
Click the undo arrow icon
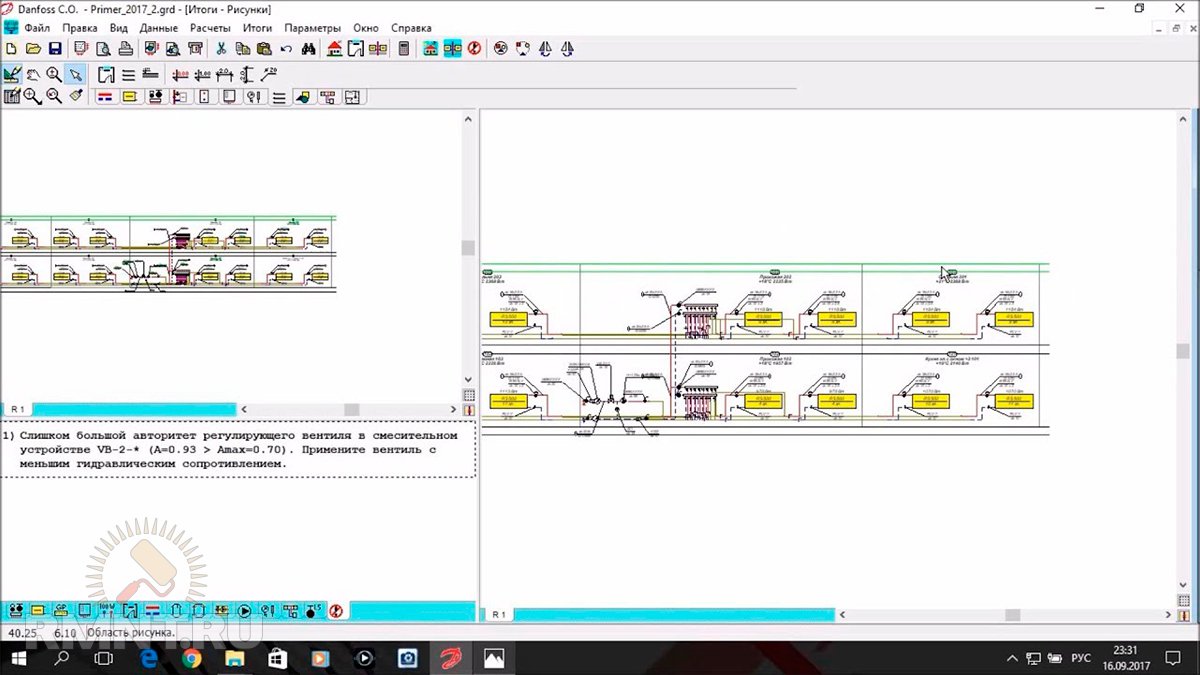(x=286, y=48)
